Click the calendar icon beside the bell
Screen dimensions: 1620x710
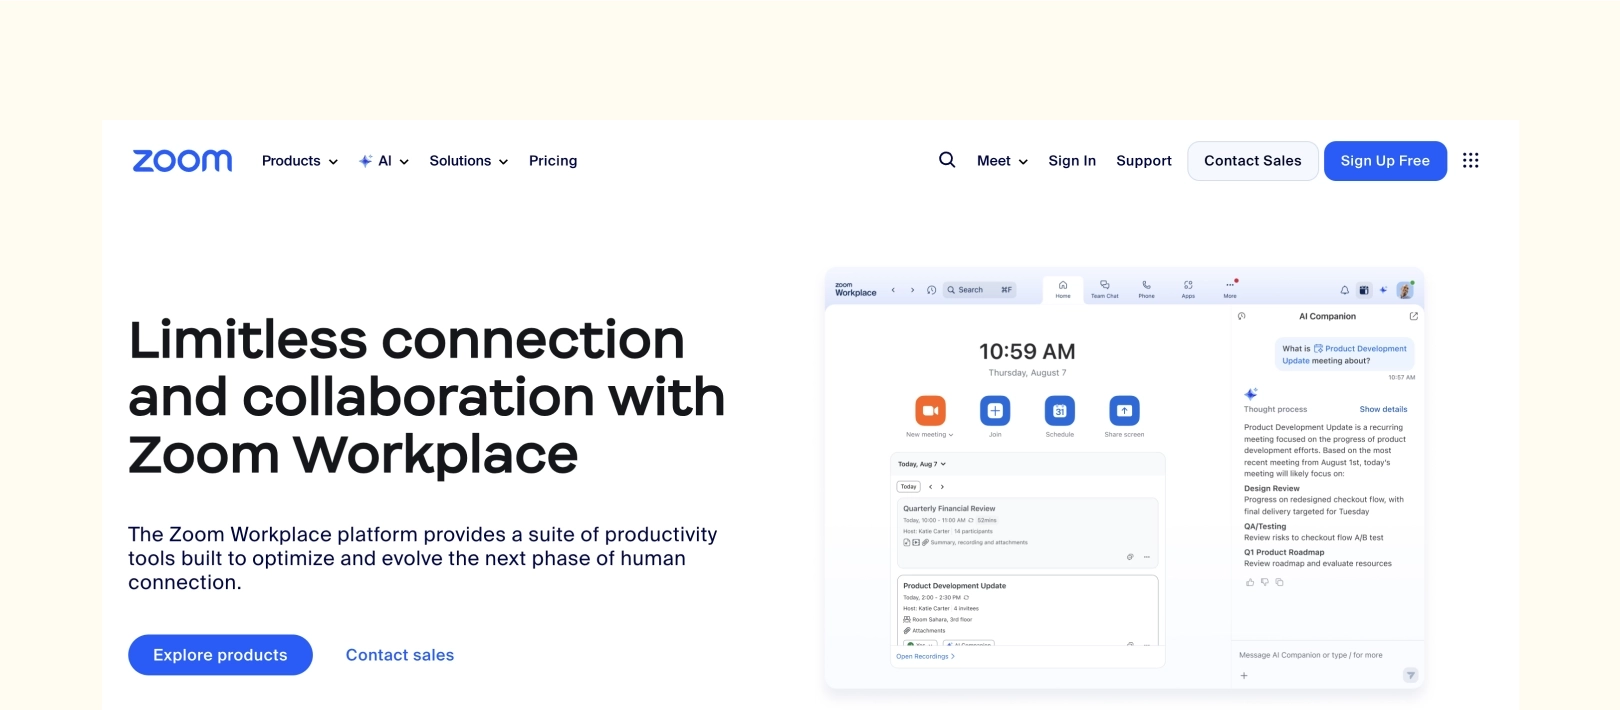click(x=1364, y=290)
